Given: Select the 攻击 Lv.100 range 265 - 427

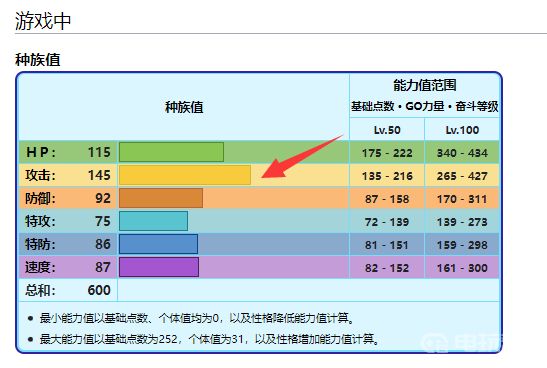Looking at the screenshot, I should click(462, 176).
